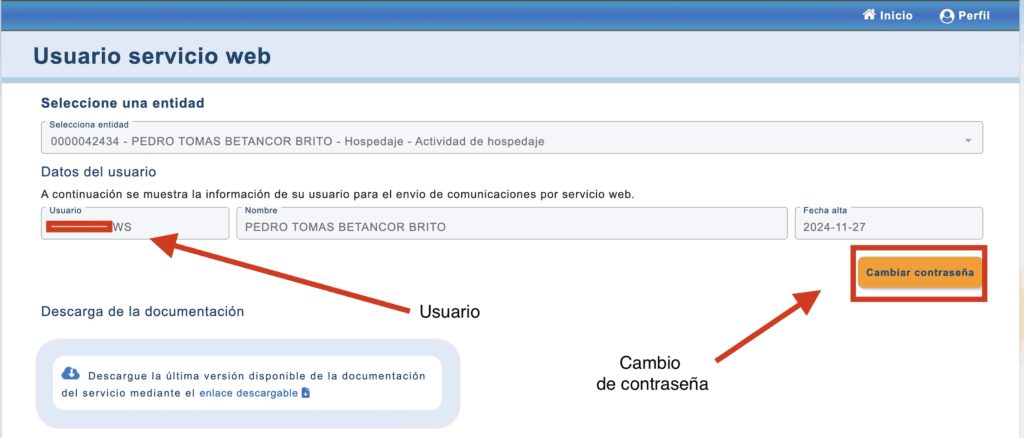Click the Usuario input field
The height and width of the screenshot is (438, 1024).
click(x=135, y=223)
